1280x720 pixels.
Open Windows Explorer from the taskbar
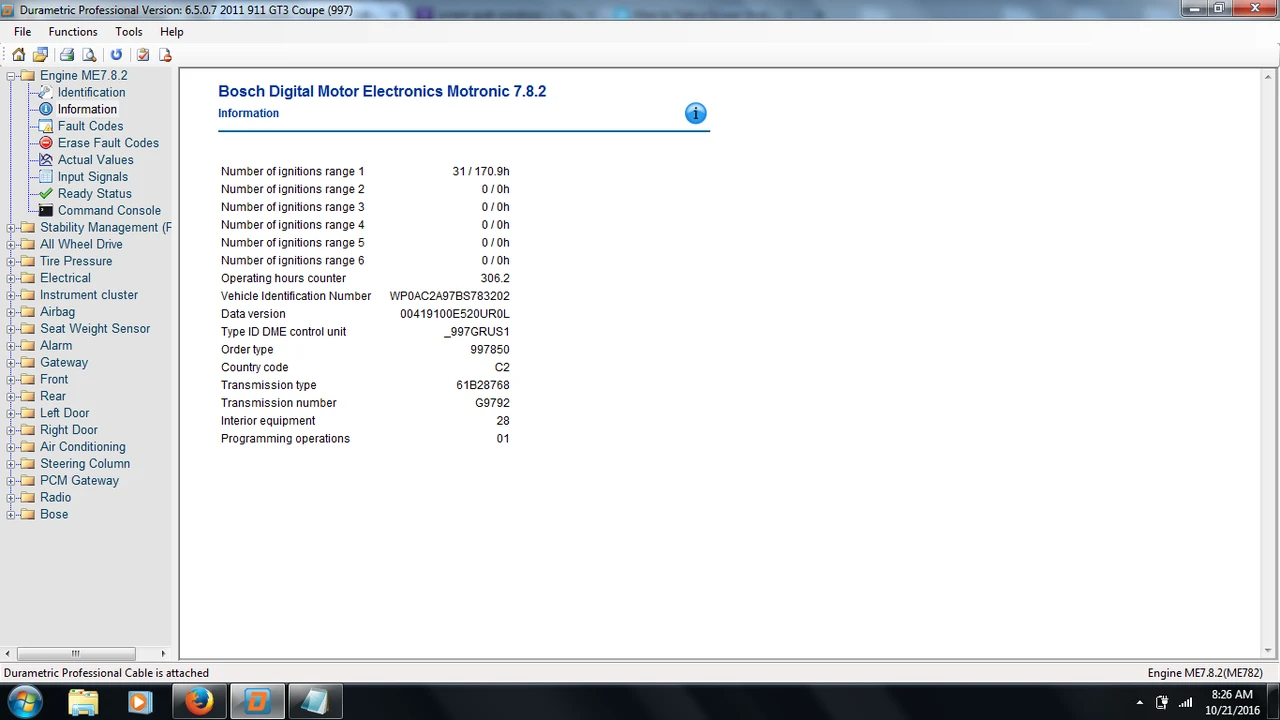tap(84, 702)
